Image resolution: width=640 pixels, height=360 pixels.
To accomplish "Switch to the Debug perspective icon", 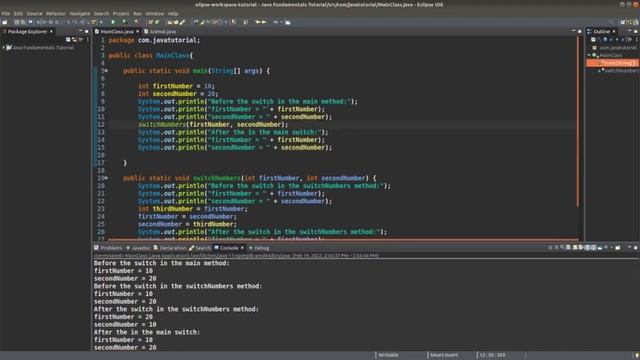I will pos(635,22).
